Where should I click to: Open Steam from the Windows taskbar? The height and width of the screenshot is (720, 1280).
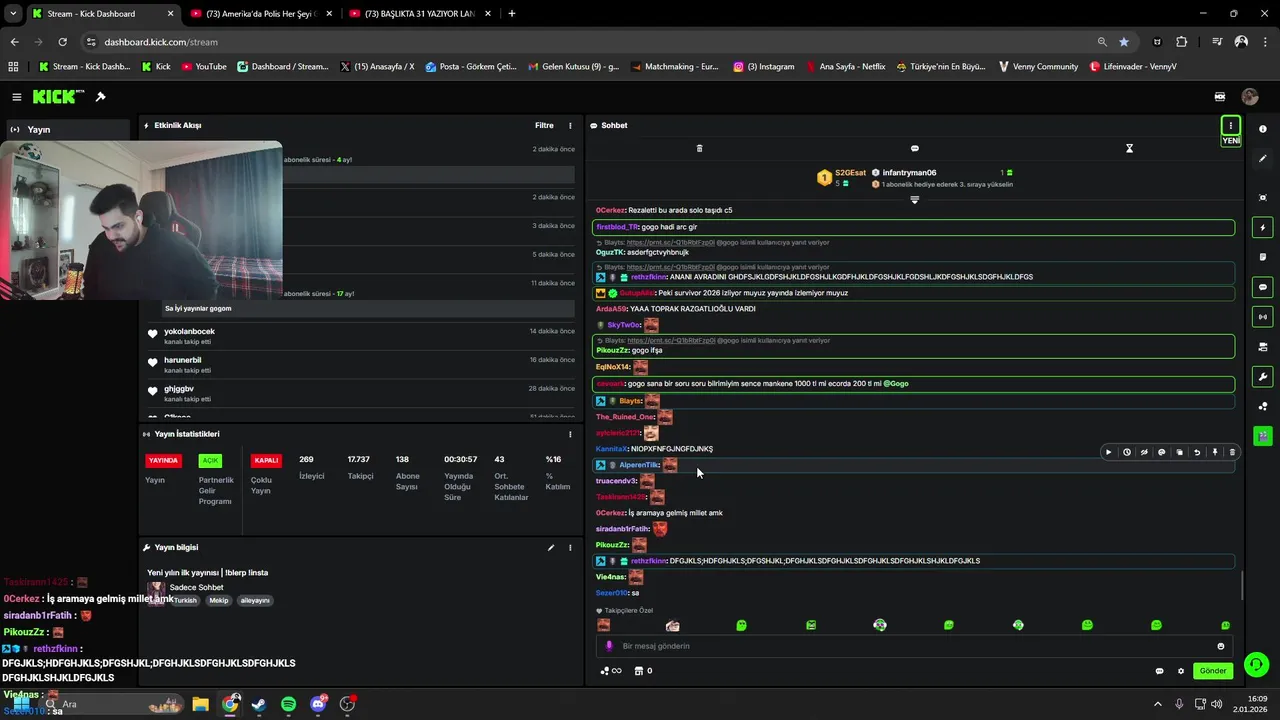259,704
